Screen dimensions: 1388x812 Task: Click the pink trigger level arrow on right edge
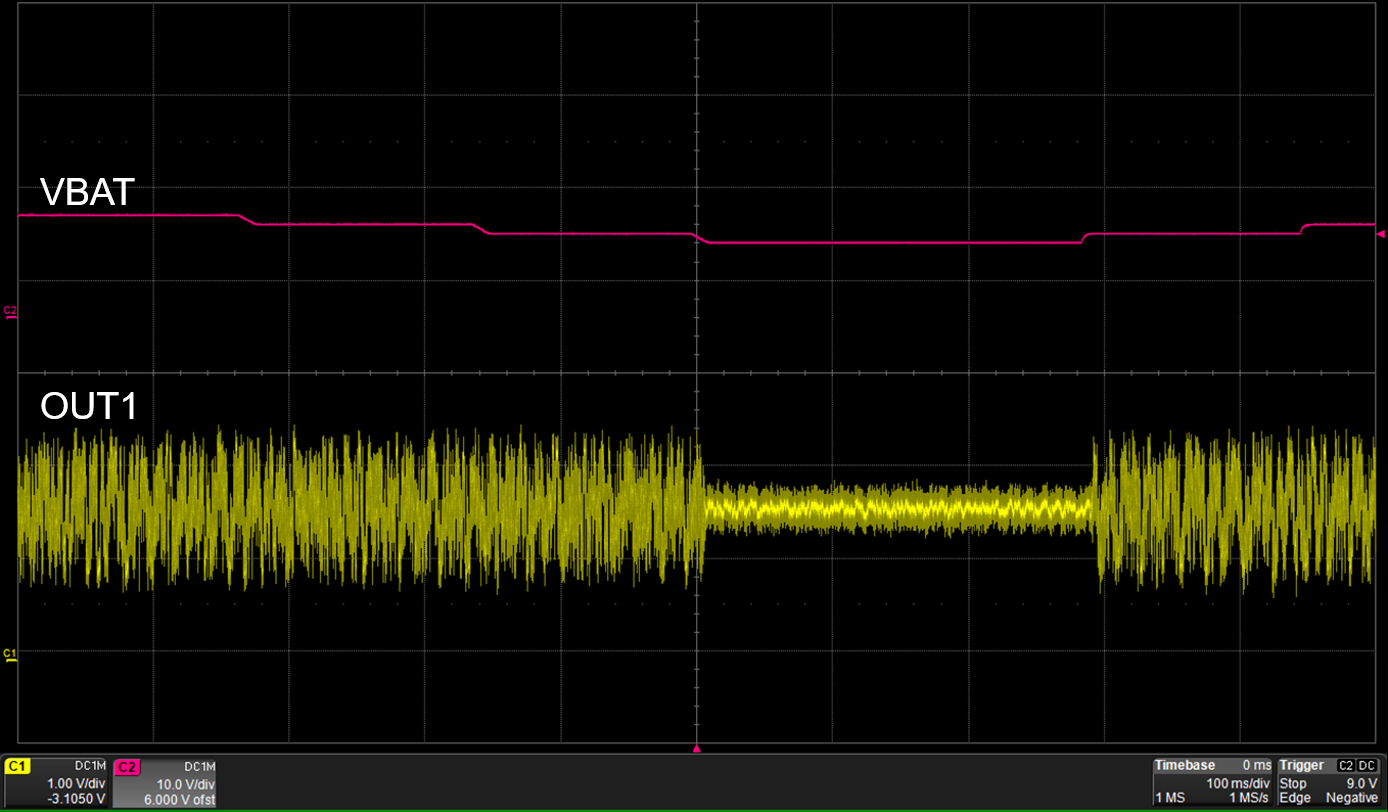point(1381,233)
